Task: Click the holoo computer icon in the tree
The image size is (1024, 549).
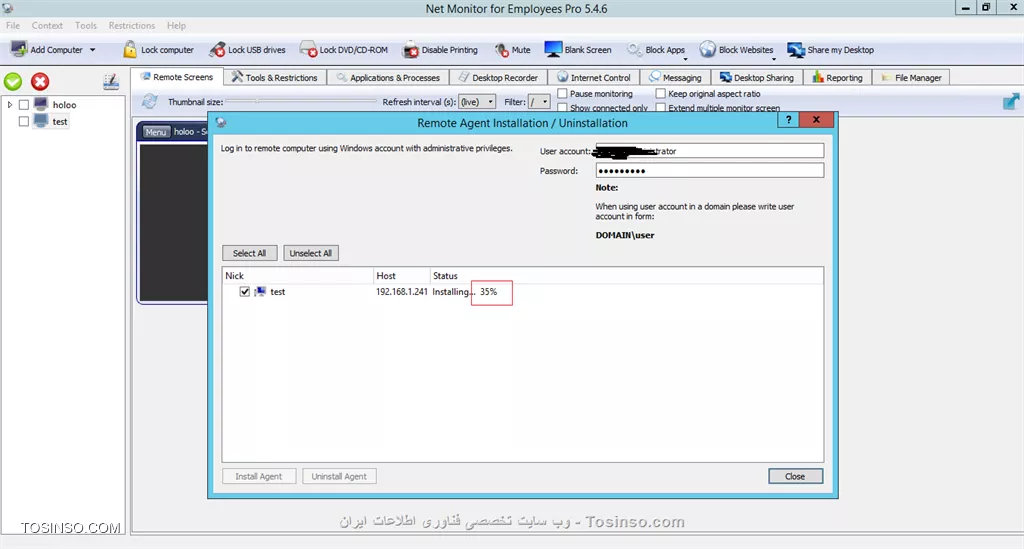Action: 40,104
